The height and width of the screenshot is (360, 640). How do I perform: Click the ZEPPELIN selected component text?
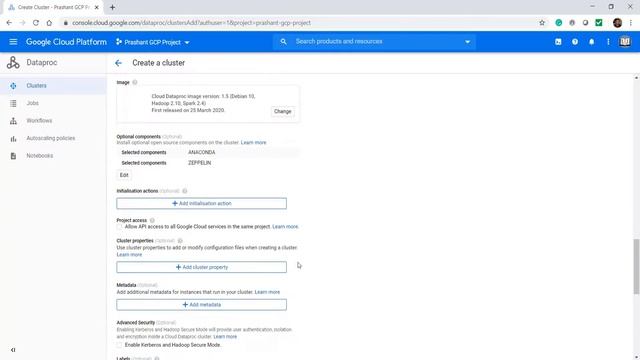[200, 163]
